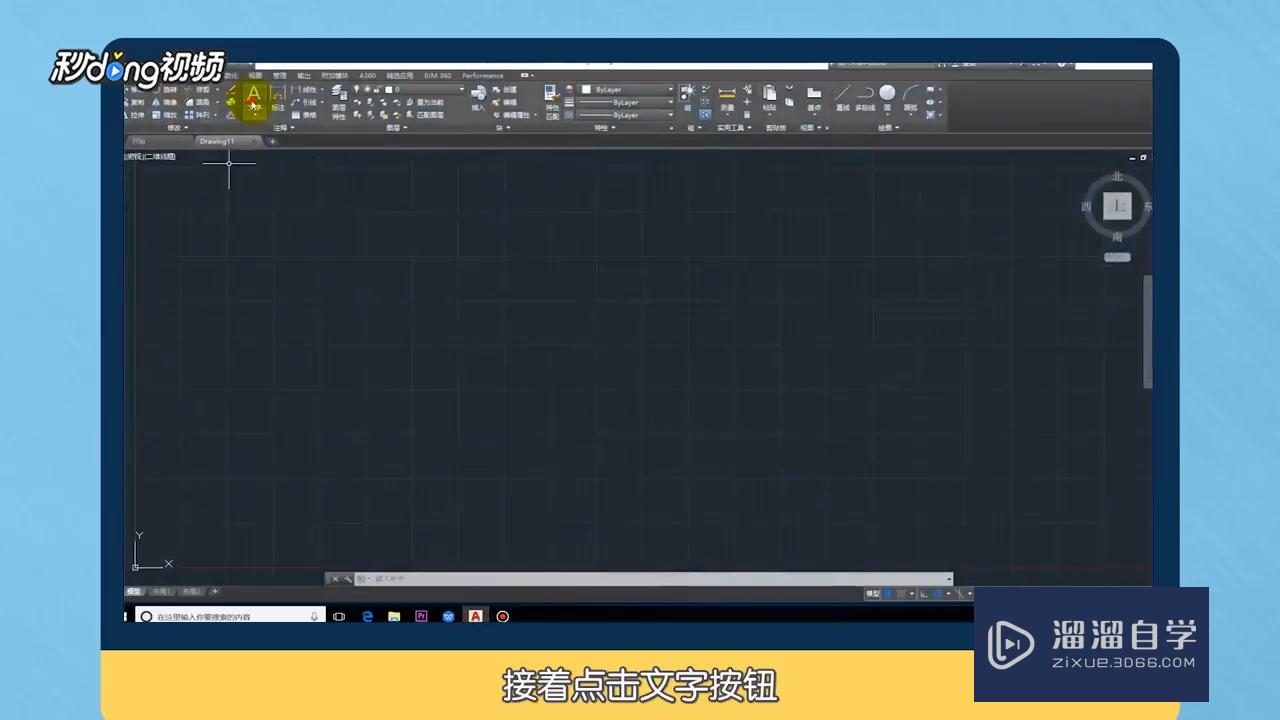Select the Polyline (多段线) tool
This screenshot has width=1280, height=720.
865,97
